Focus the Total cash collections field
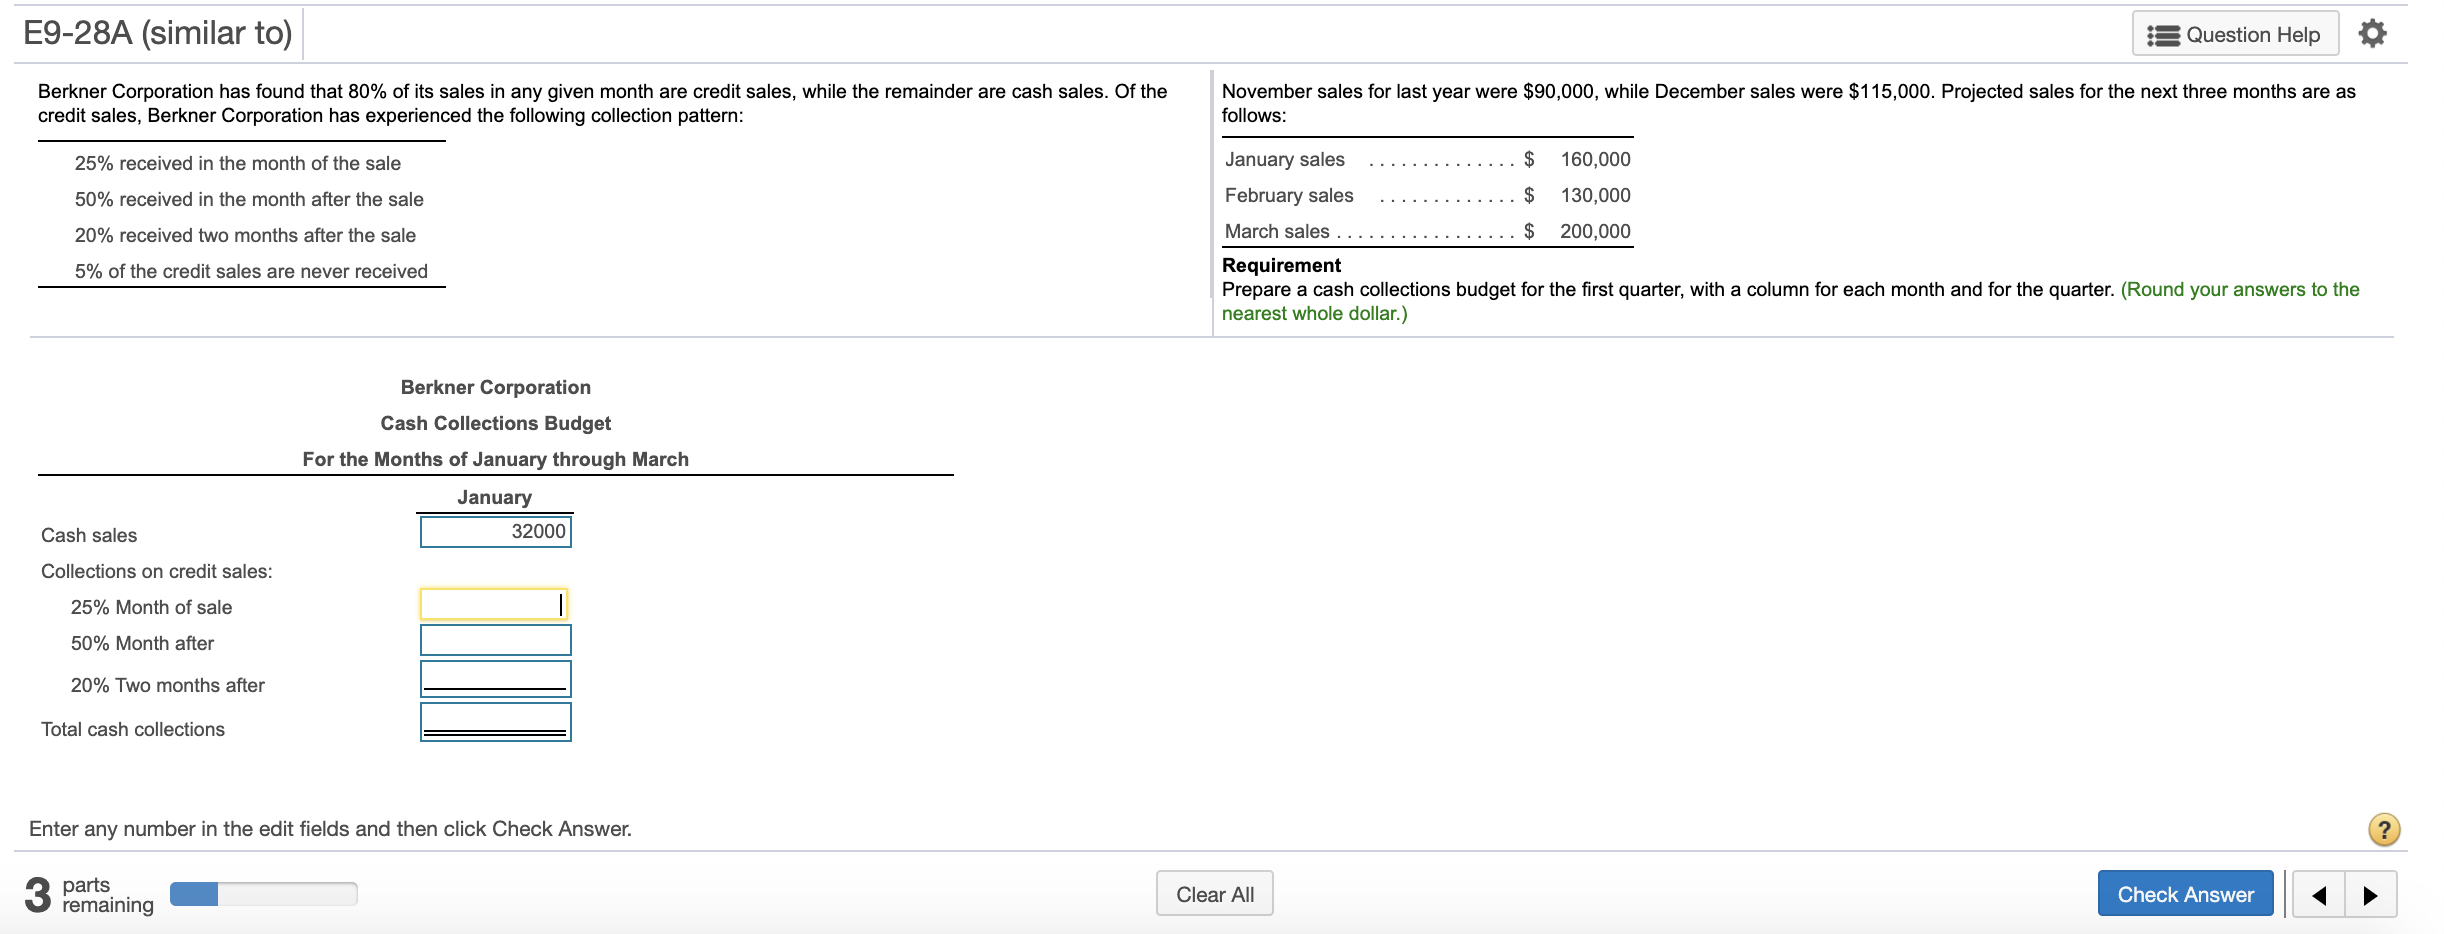Screen dimensions: 2444x934 [x=496, y=722]
